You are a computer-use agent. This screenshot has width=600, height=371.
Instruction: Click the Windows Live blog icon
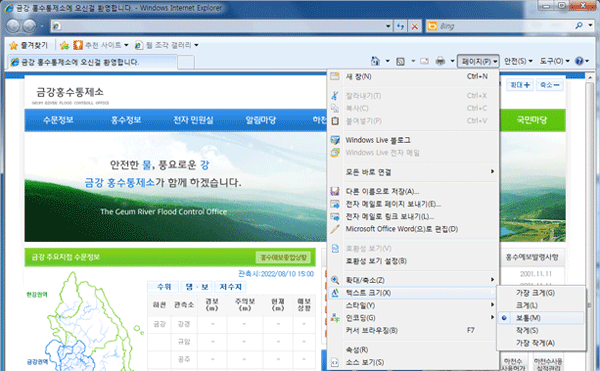click(335, 140)
